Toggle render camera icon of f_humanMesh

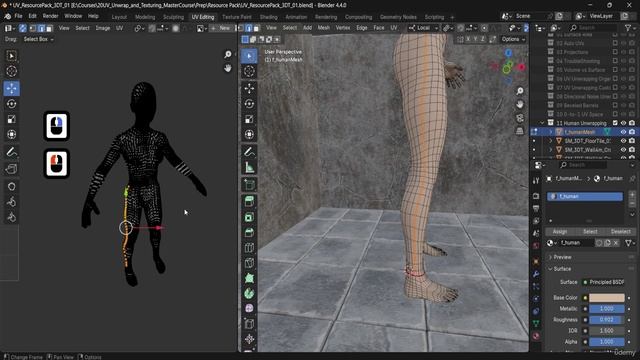(x=632, y=132)
